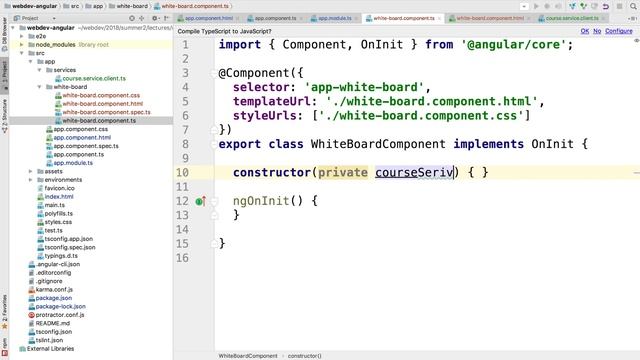Close the app.component.html editor tab
The image size is (640, 360).
coord(238,18)
